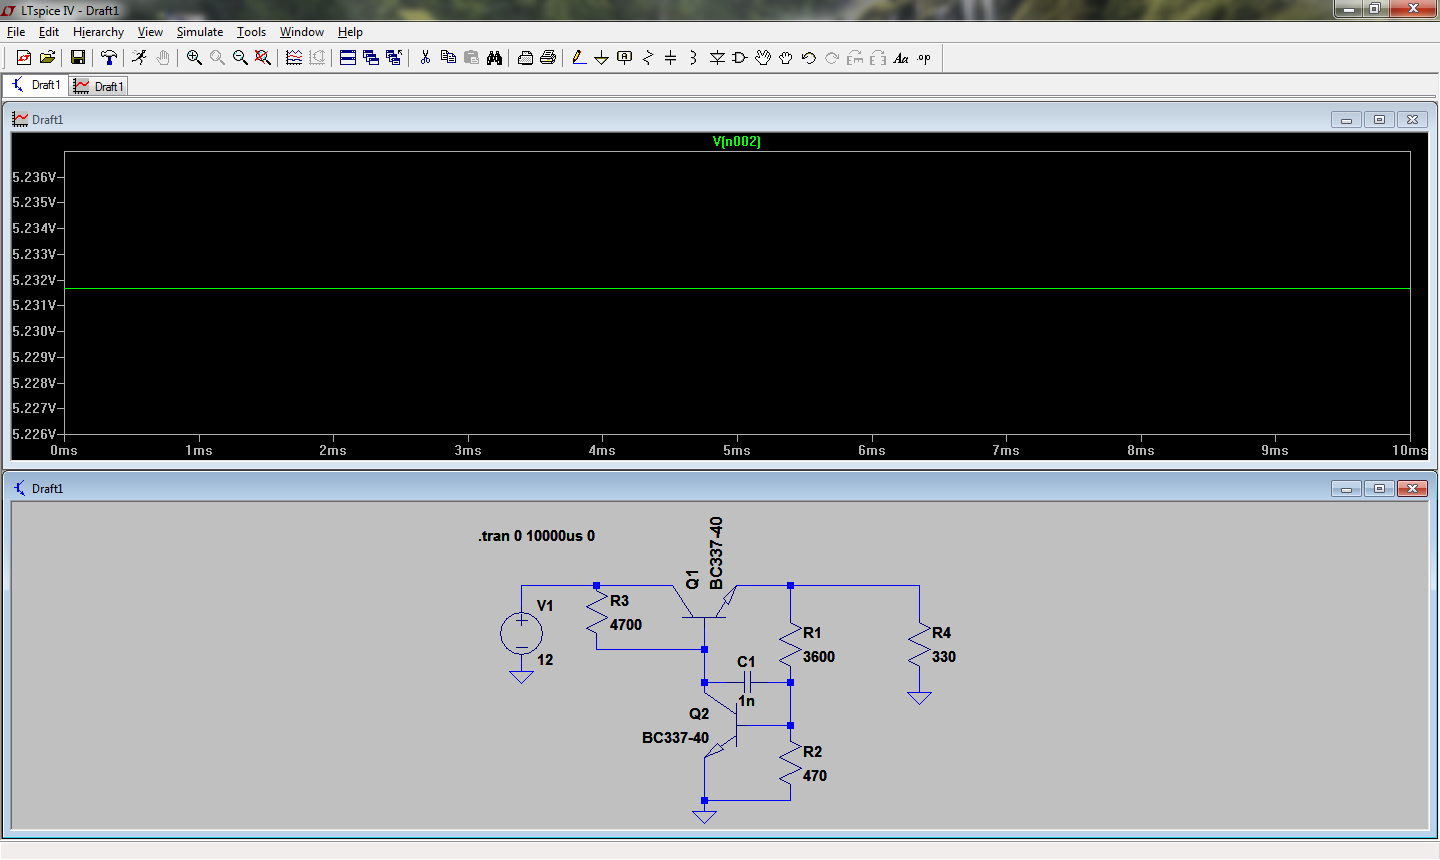
Task: Place a diode from the toolbar
Action: 717,58
